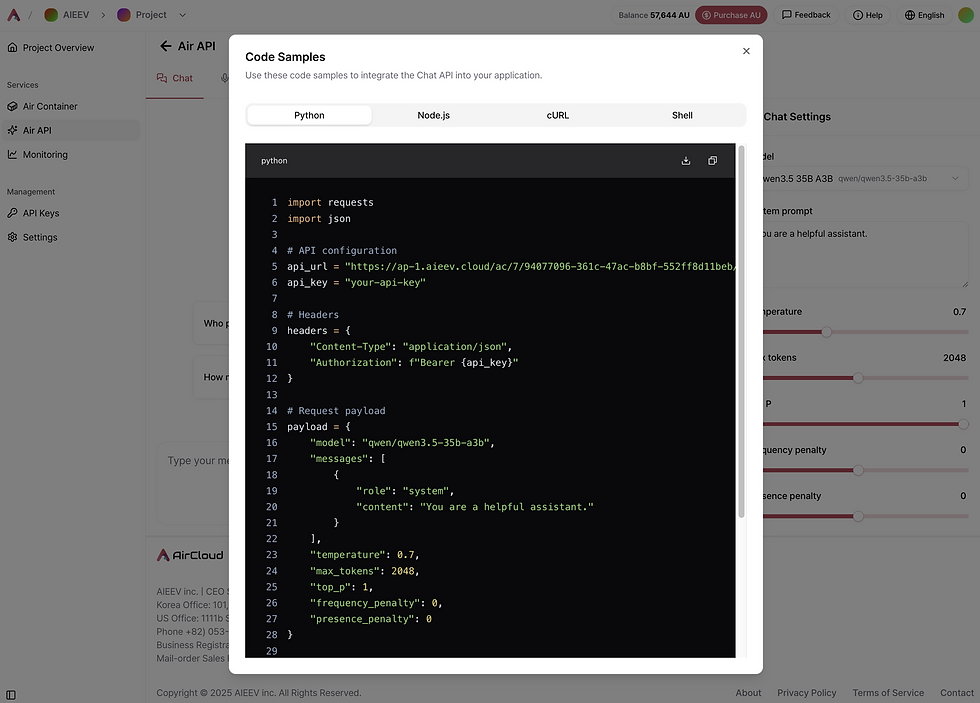Click the system prompt text area
The width and height of the screenshot is (980, 703).
pos(865,254)
